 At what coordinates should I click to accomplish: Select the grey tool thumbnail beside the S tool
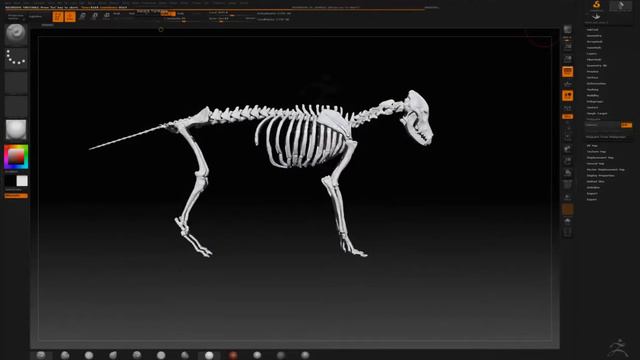click(x=620, y=6)
